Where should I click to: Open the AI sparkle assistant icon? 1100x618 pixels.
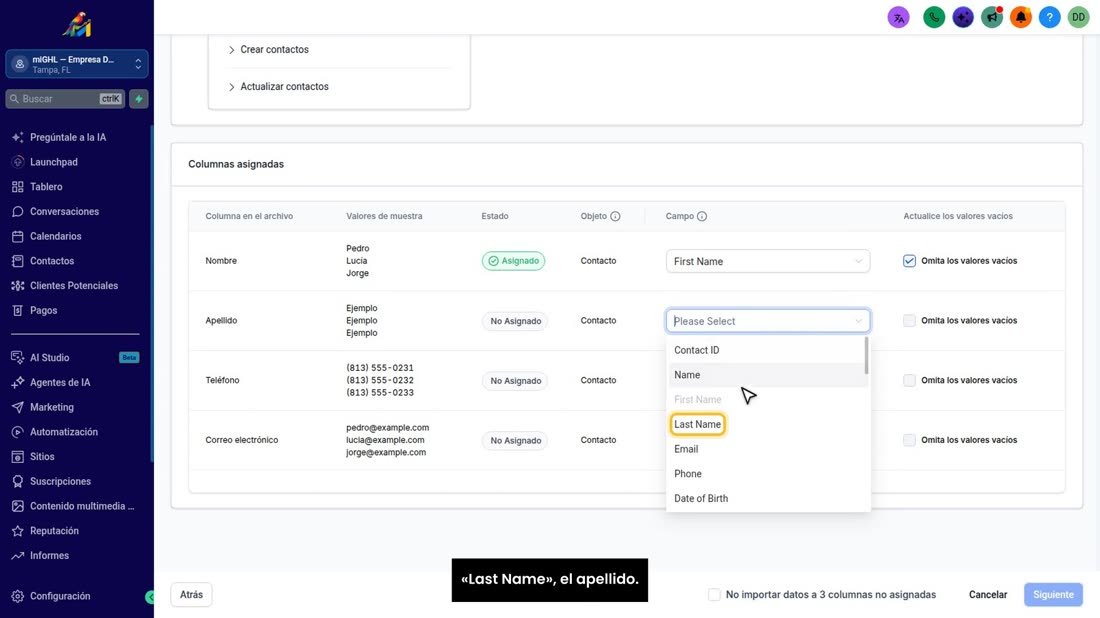click(x=963, y=18)
